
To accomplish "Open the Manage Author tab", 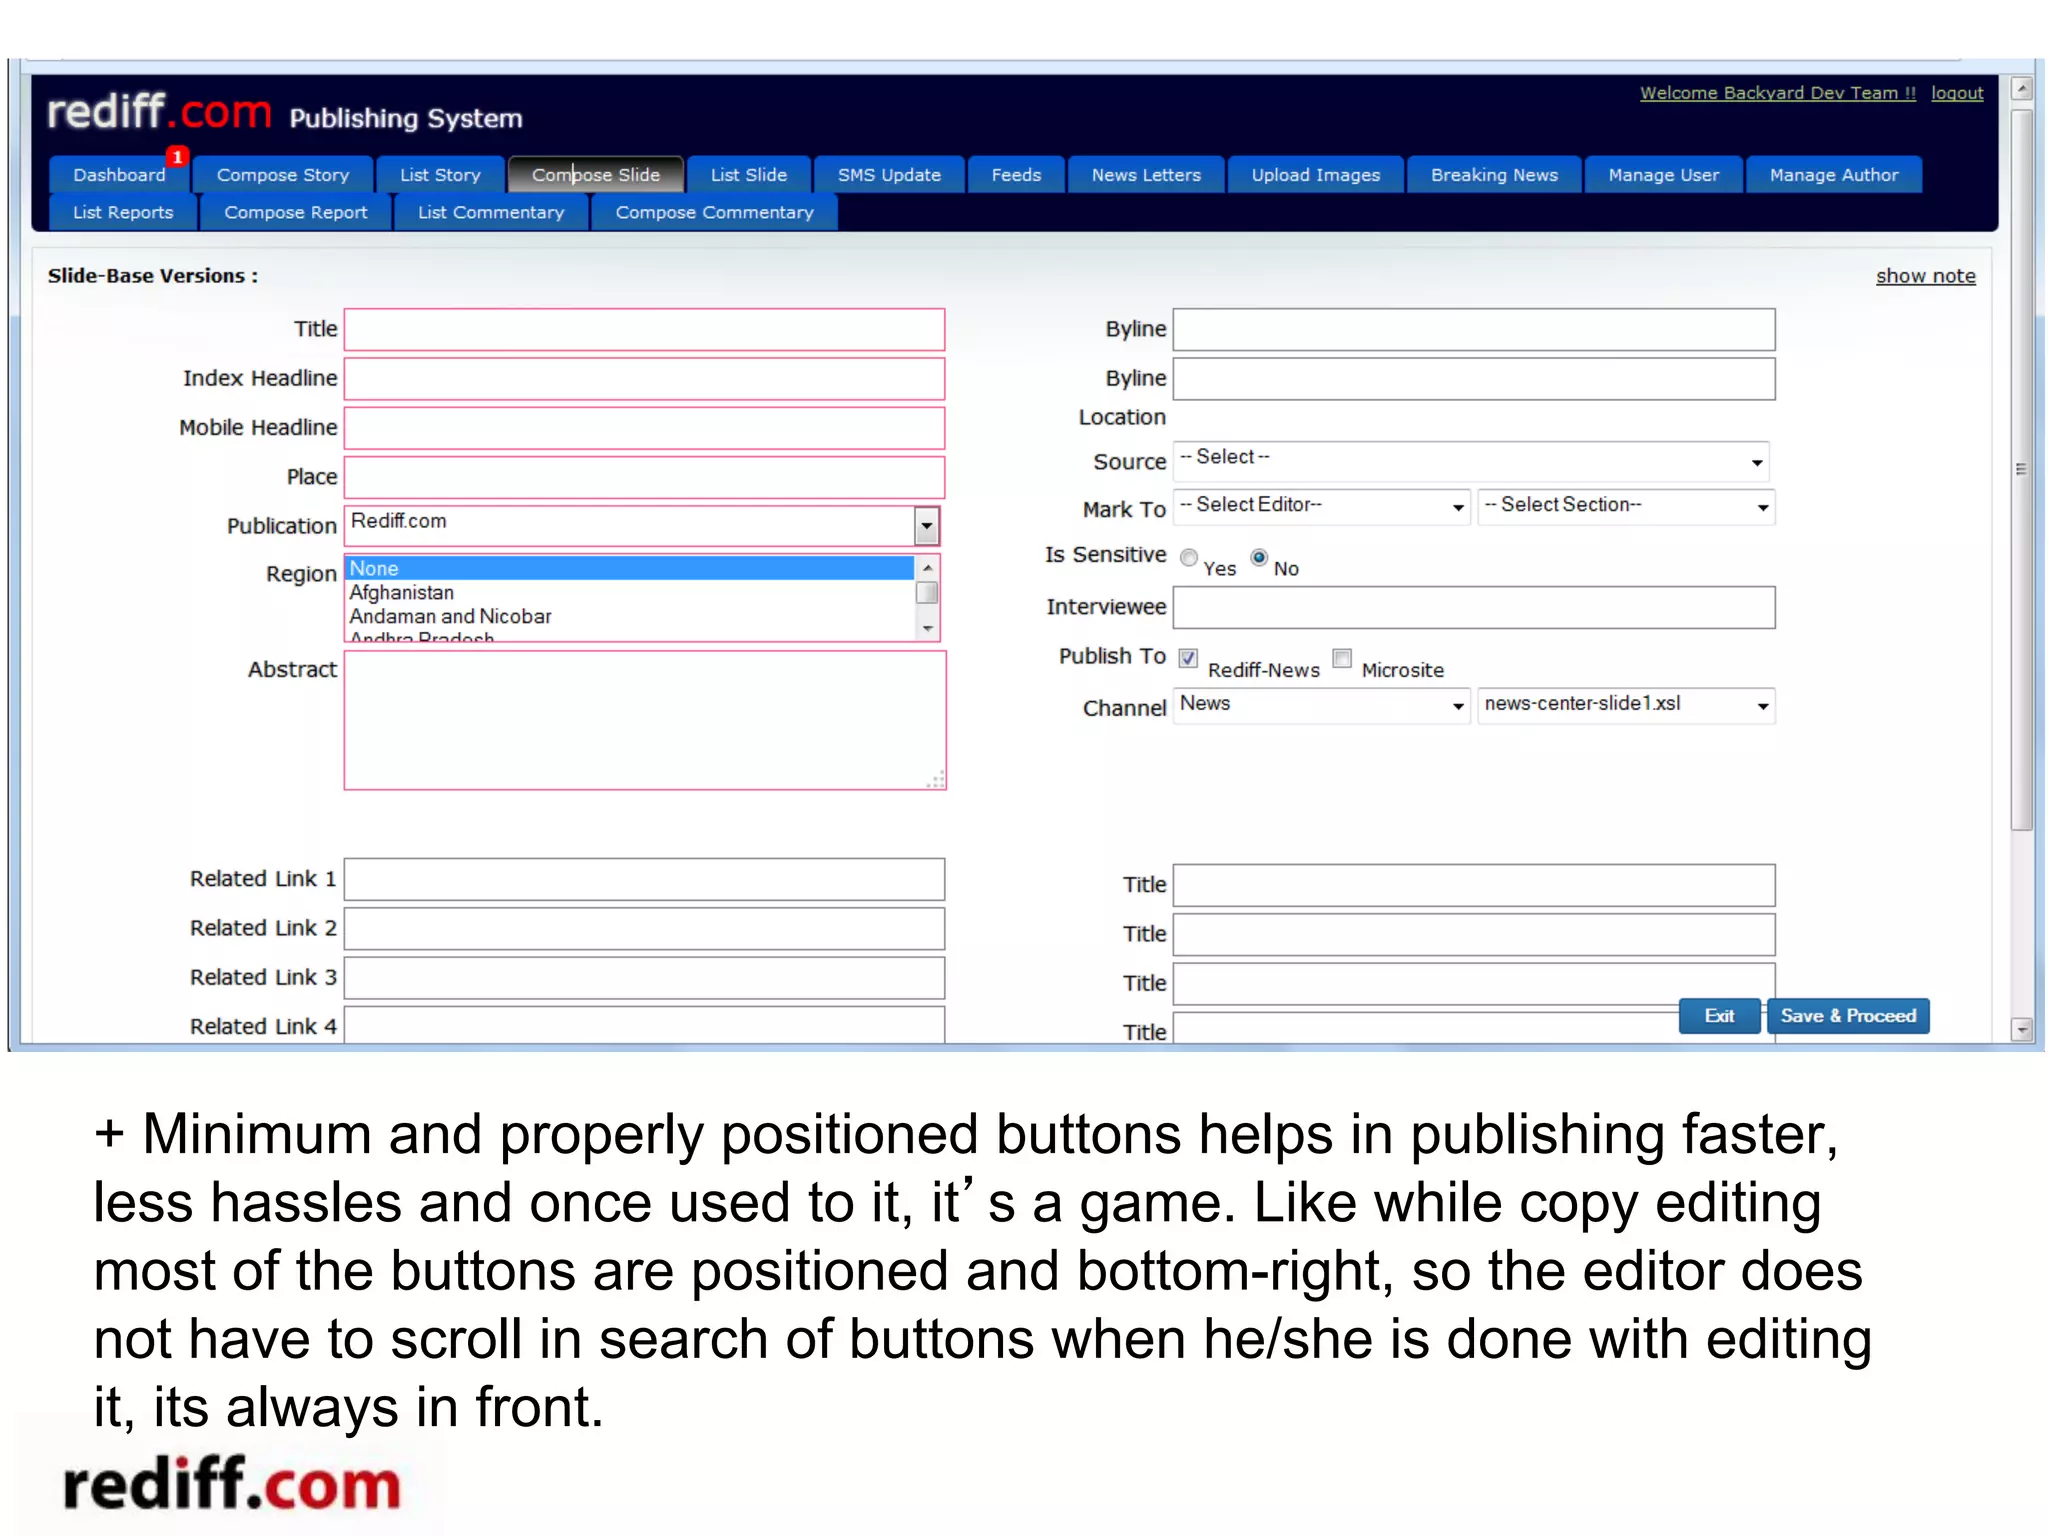I will pos(1834,175).
